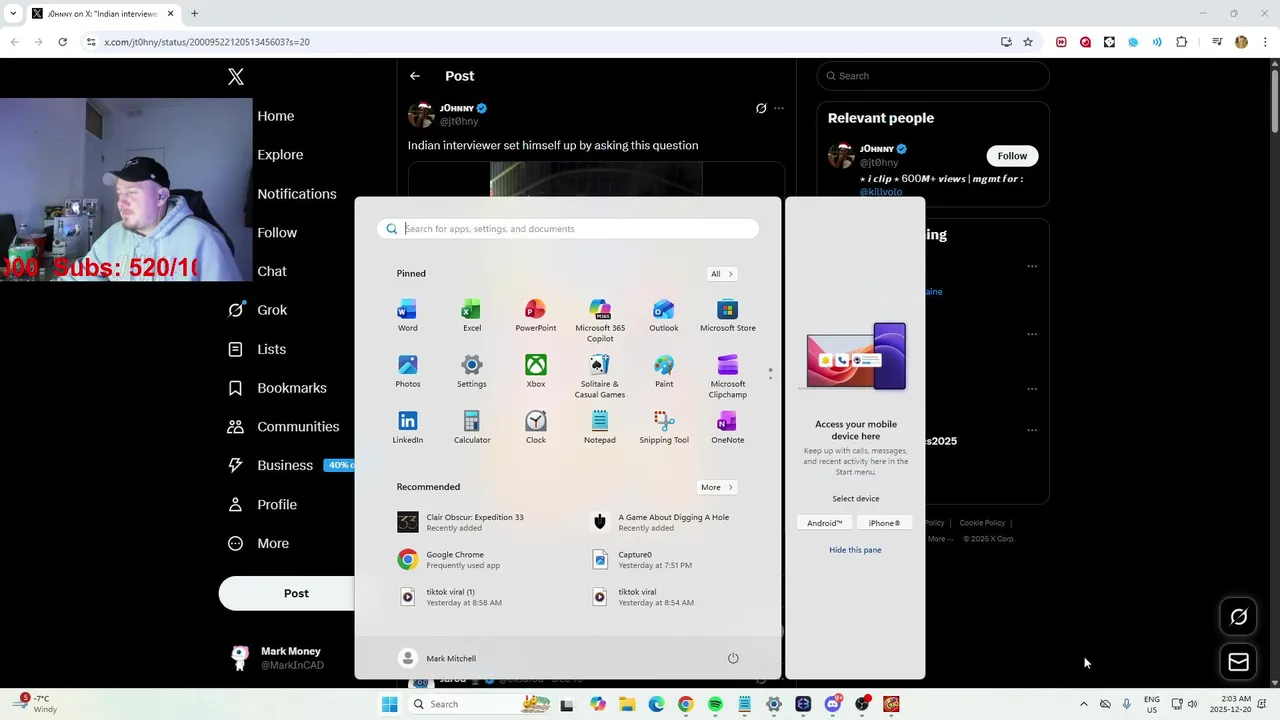Launch the Xbox app

coord(536,371)
